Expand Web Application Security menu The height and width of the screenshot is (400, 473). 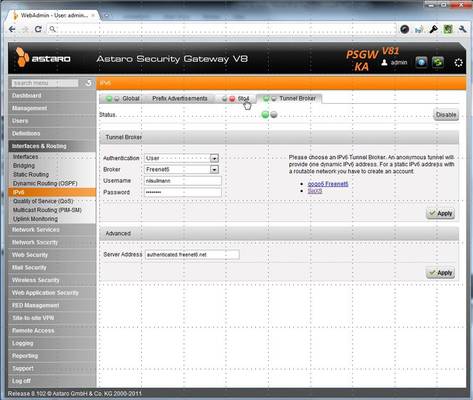point(52,293)
